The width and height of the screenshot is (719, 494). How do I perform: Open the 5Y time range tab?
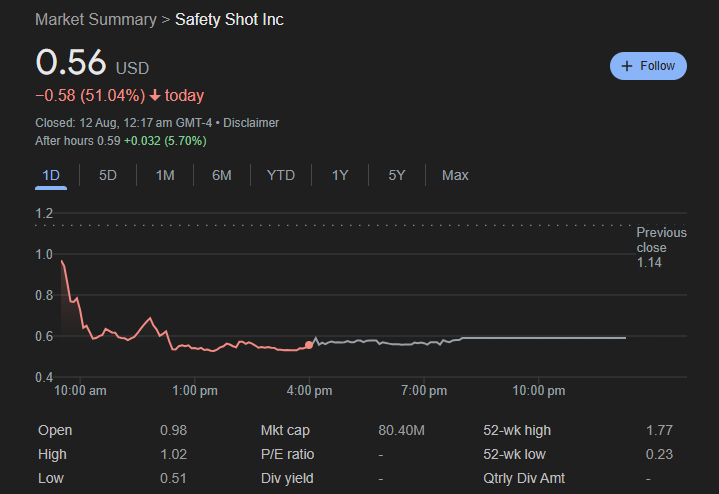point(397,175)
